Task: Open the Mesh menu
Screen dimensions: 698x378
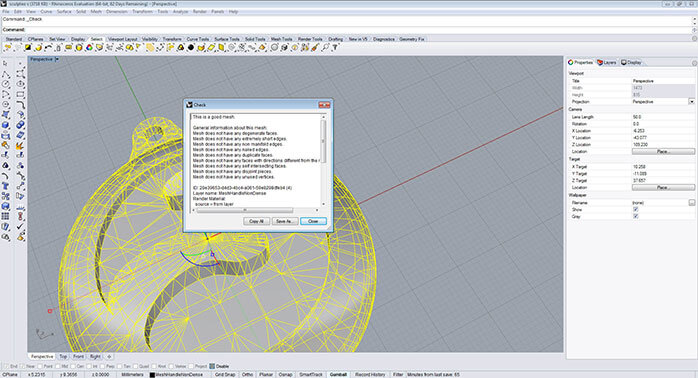Action: (96, 12)
